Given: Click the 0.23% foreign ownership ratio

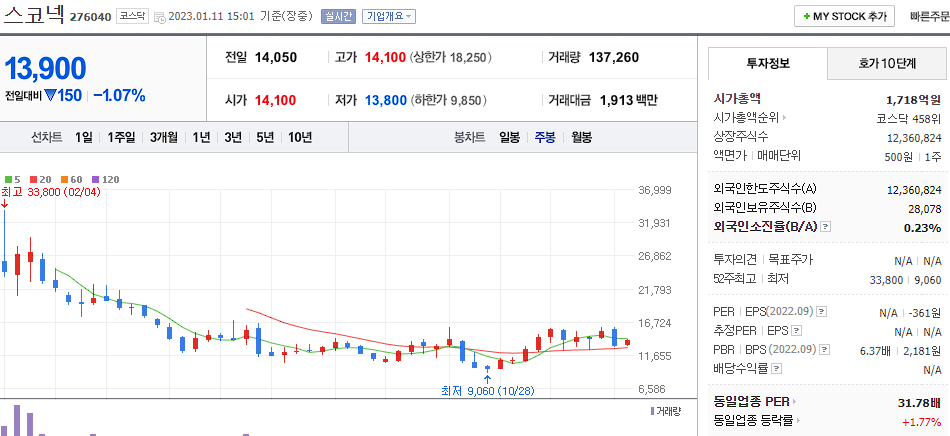Looking at the screenshot, I should (x=923, y=228).
